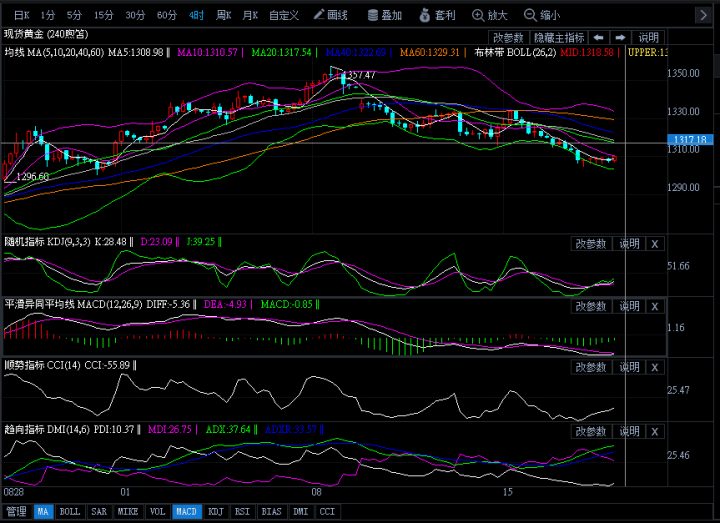This screenshot has width=720, height=523.
Task: Hide main indicator via 隐藏主指标
Action: click(559, 37)
